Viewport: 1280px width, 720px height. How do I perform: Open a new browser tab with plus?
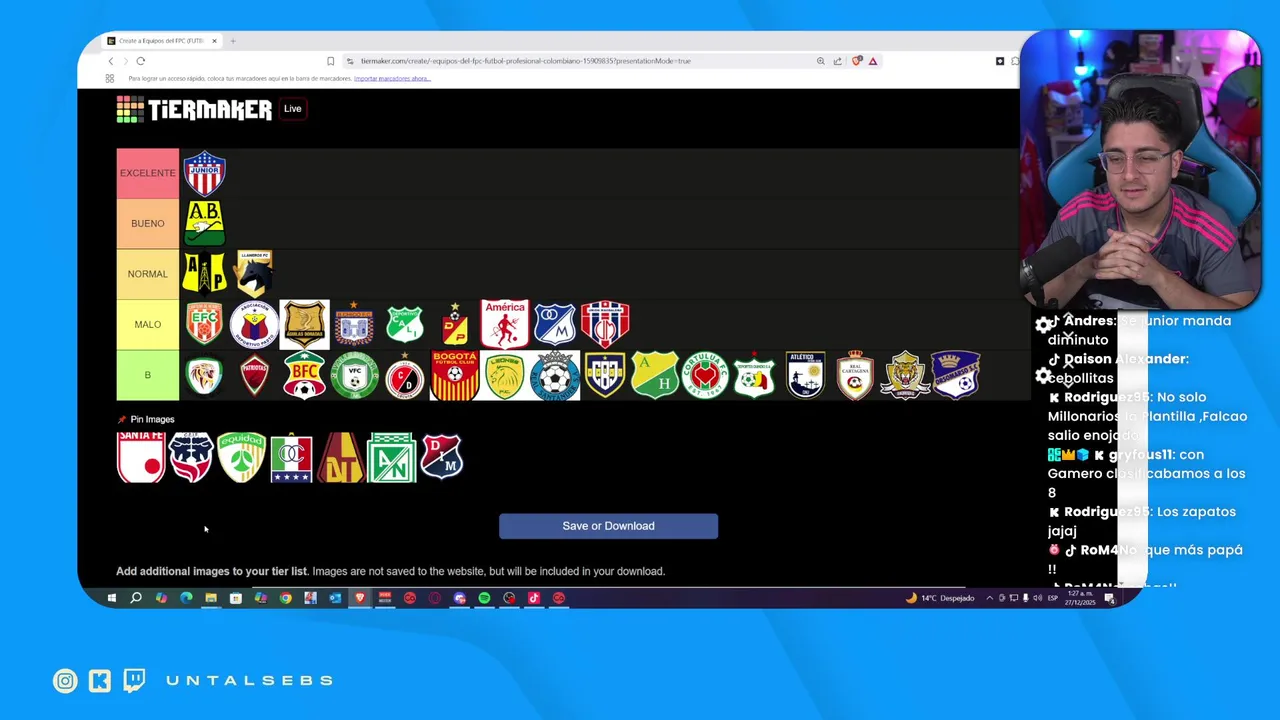[x=233, y=41]
